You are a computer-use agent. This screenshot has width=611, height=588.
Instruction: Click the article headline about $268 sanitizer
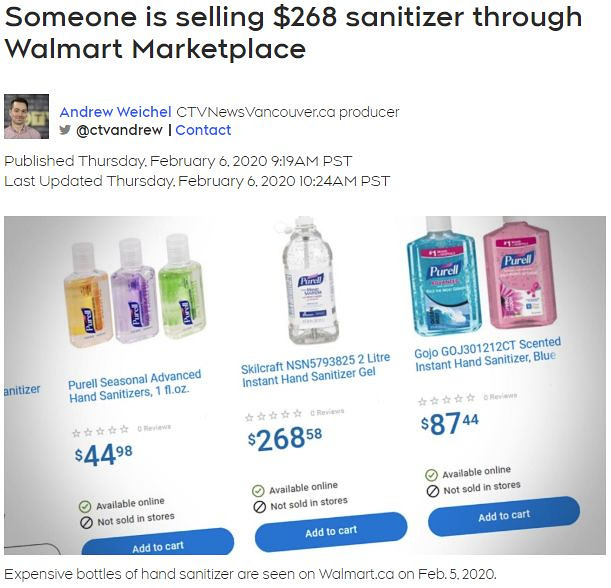[292, 31]
